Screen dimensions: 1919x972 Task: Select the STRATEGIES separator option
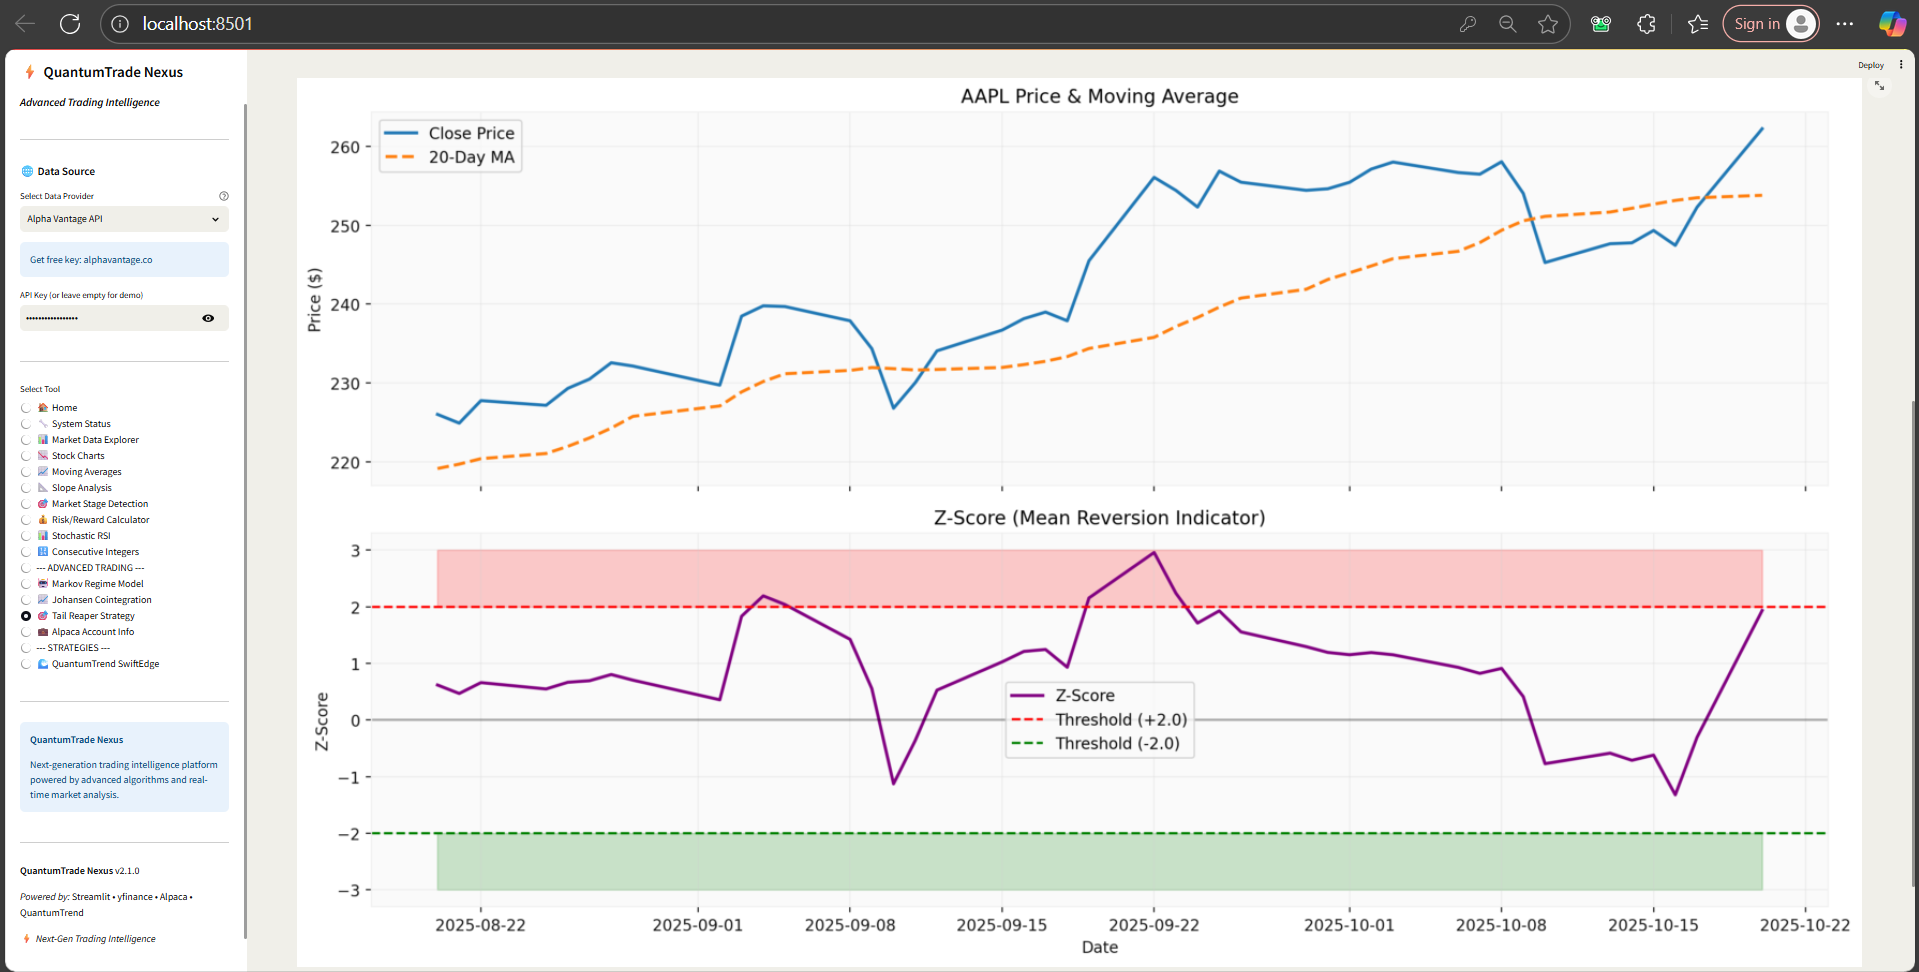(x=66, y=648)
